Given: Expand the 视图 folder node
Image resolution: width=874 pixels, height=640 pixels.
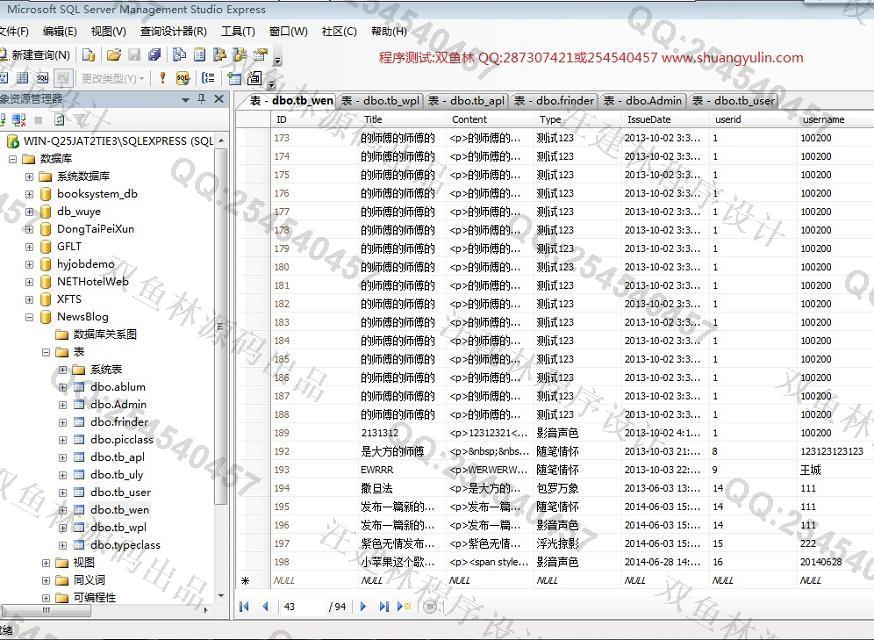Looking at the screenshot, I should (x=46, y=563).
